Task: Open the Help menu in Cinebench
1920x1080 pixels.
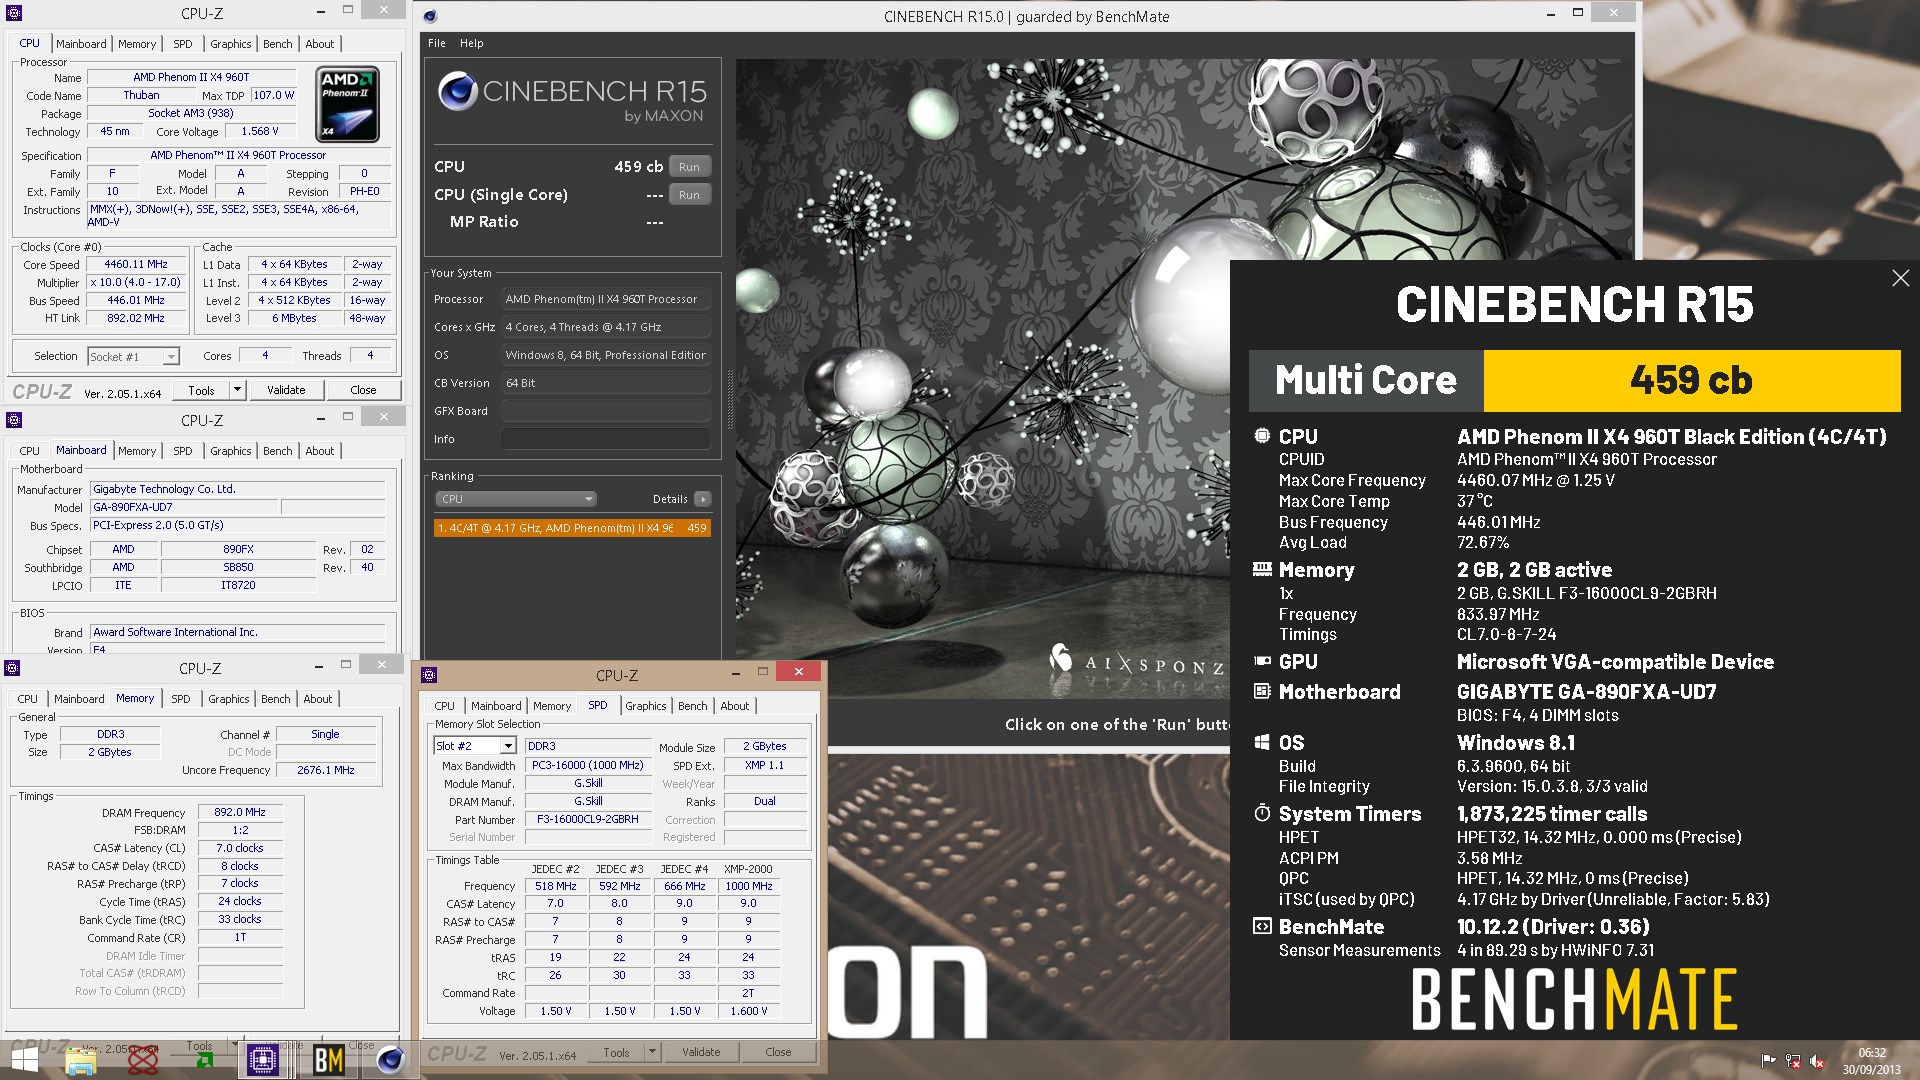Action: (x=471, y=43)
